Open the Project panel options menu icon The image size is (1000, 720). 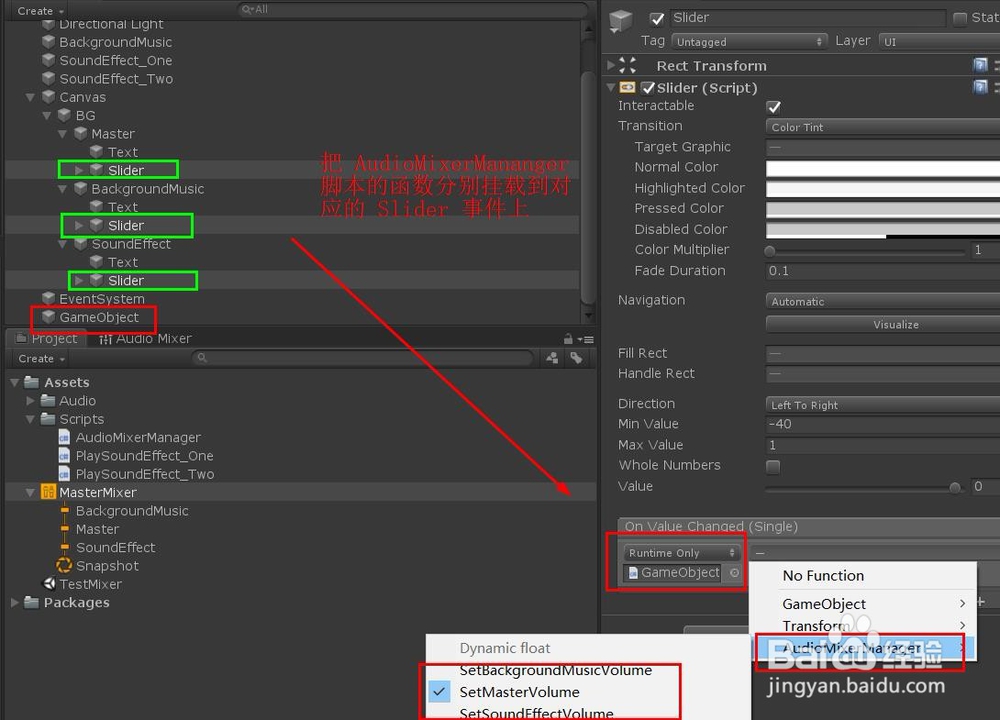585,339
